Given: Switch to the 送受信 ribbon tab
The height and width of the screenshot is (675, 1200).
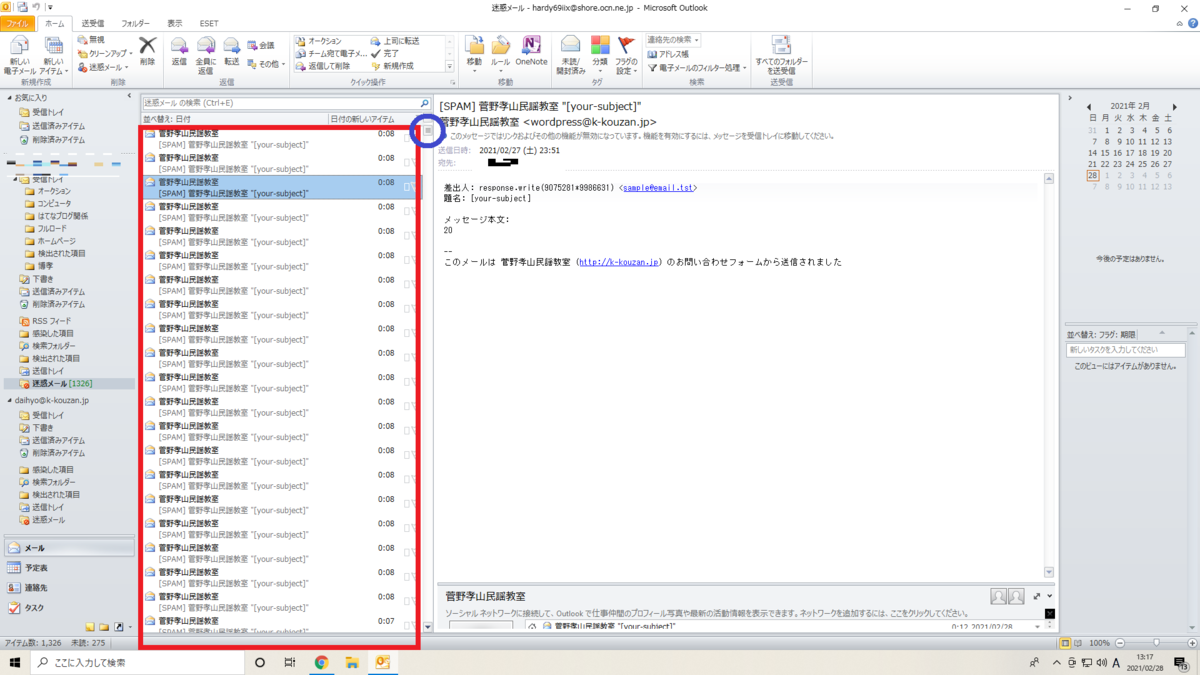Looking at the screenshot, I should click(x=93, y=23).
